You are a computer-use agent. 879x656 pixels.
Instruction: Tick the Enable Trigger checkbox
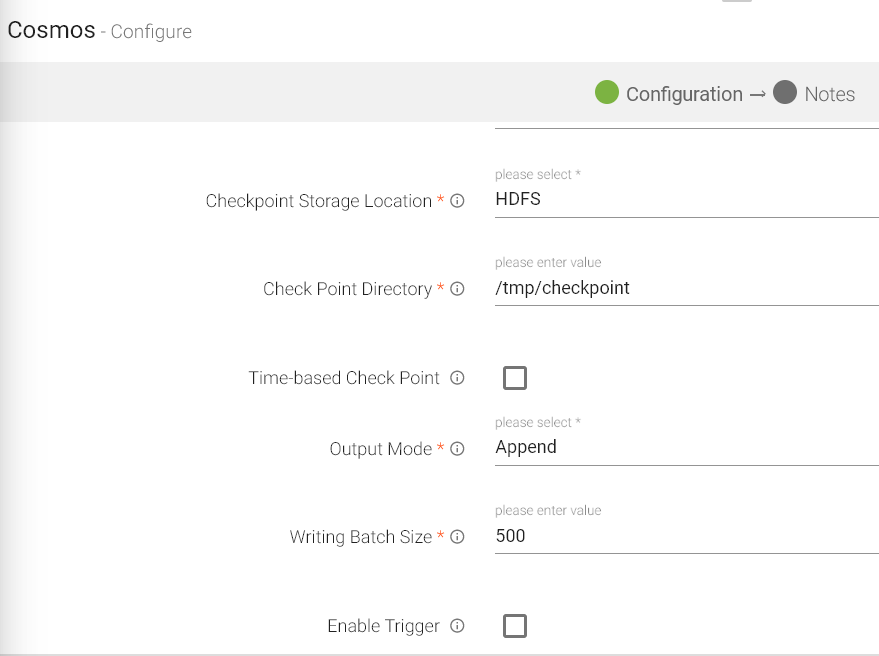pyautogui.click(x=515, y=626)
